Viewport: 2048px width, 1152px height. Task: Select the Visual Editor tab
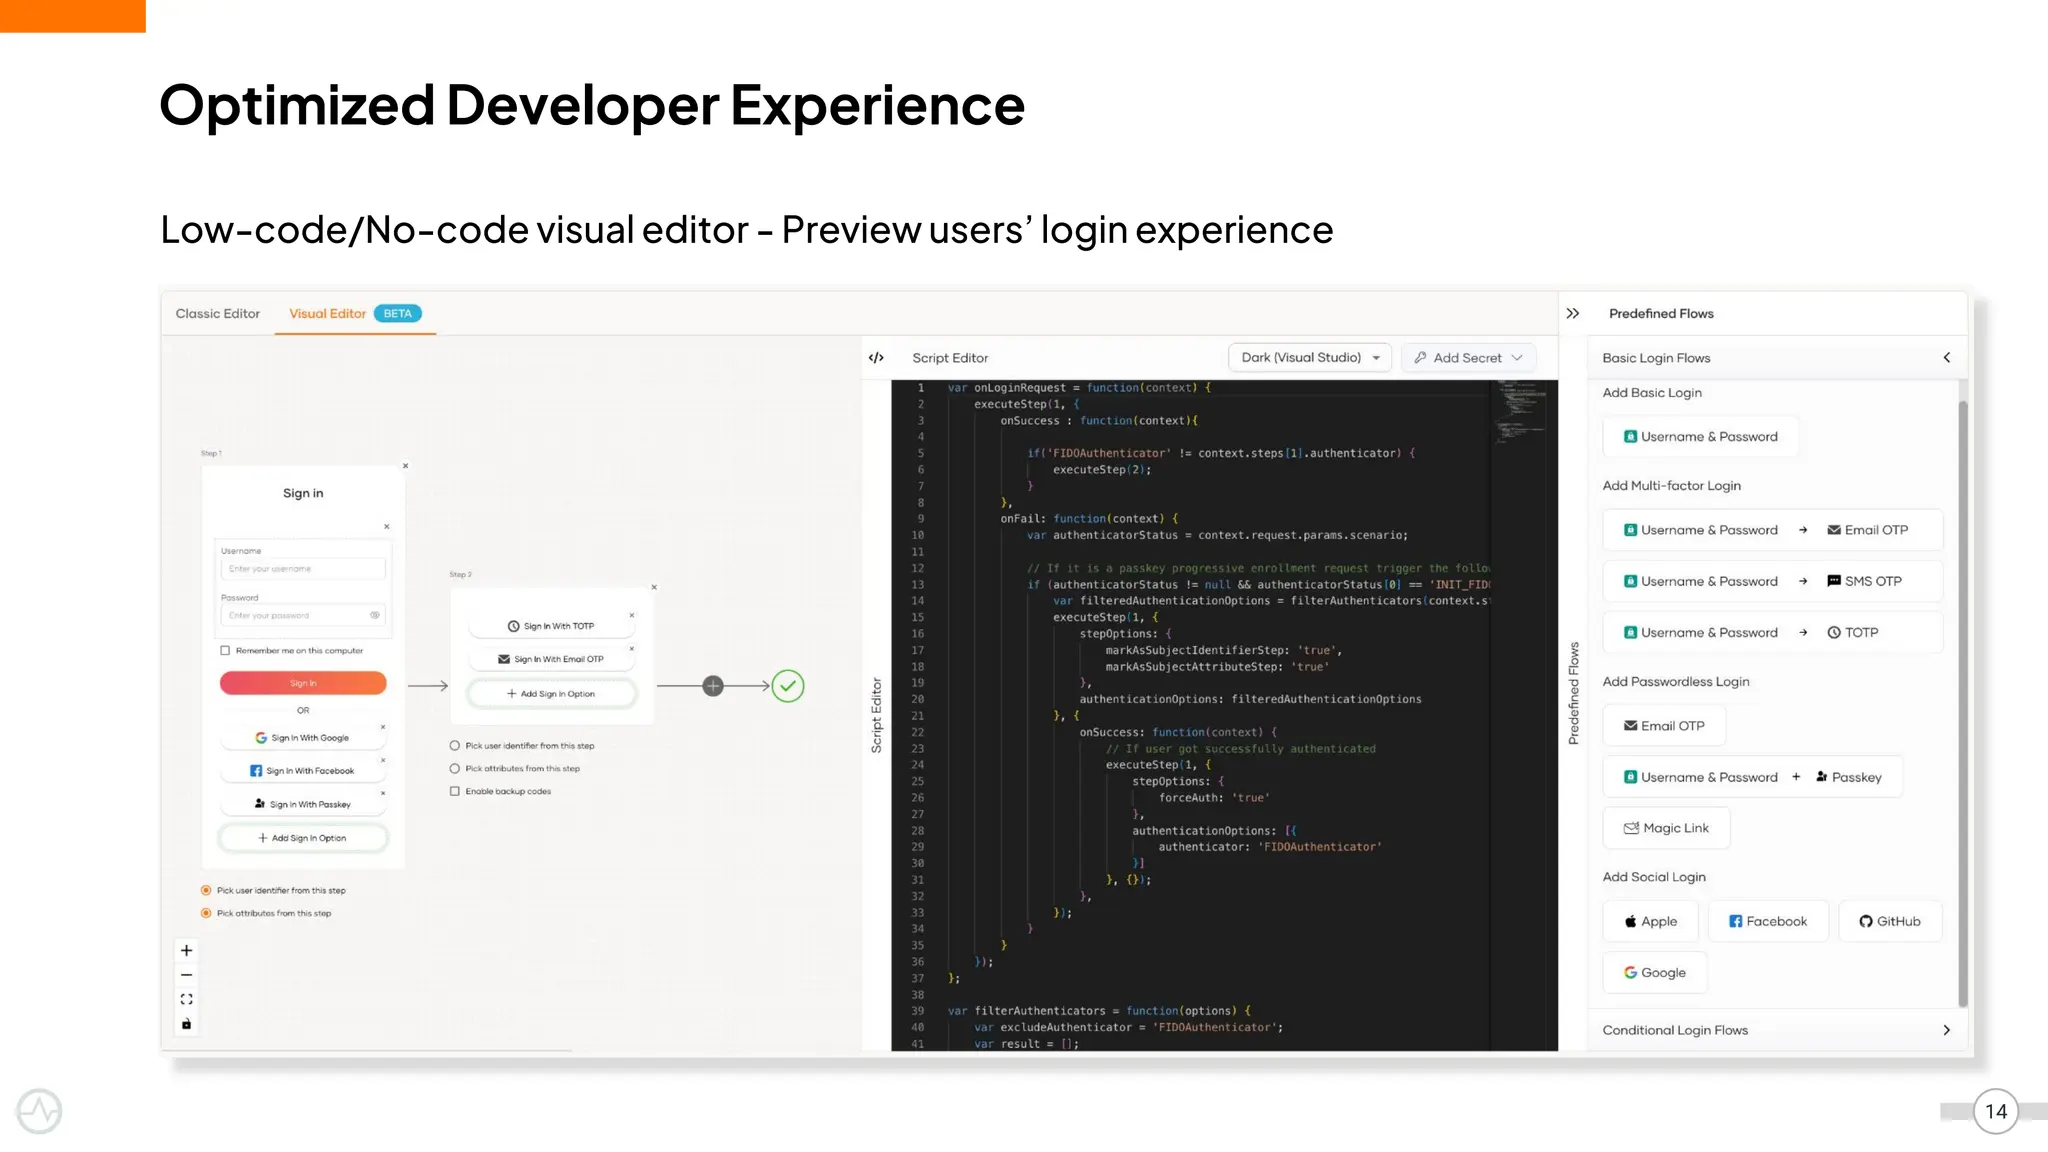click(x=328, y=314)
